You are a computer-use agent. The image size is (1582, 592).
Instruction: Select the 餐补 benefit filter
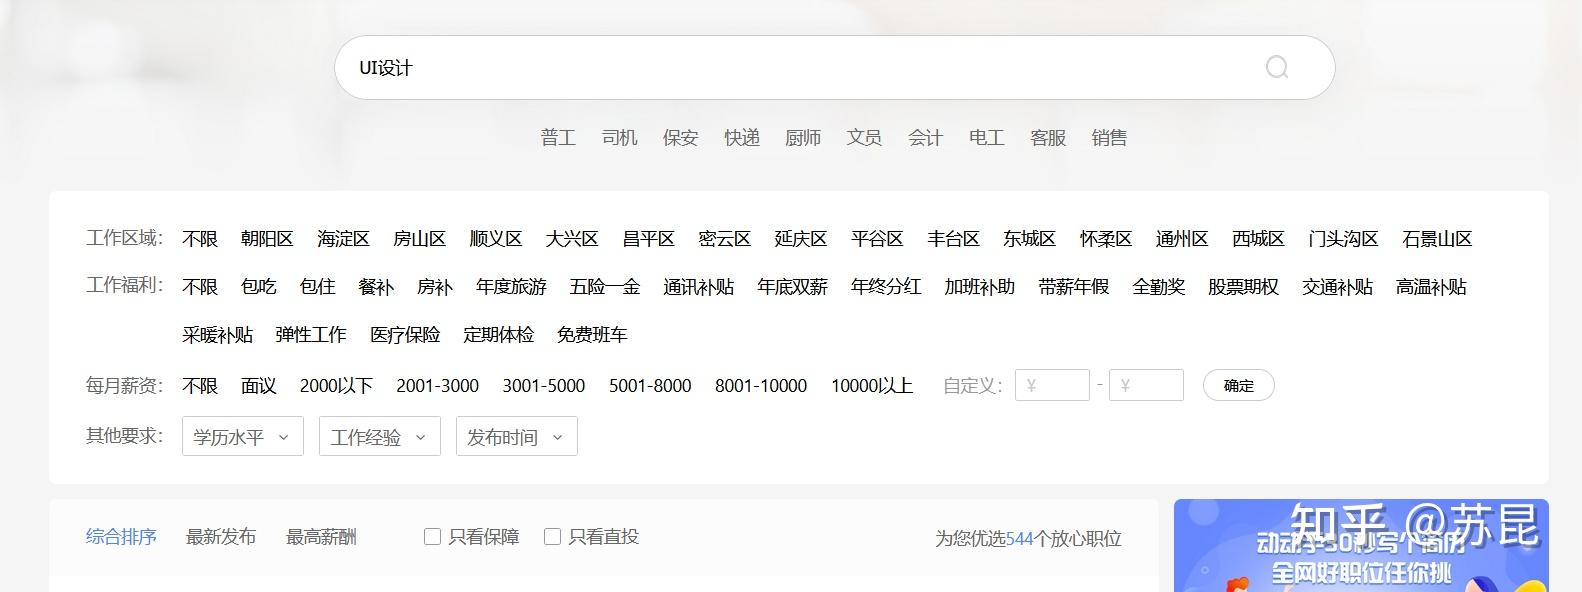(x=376, y=287)
